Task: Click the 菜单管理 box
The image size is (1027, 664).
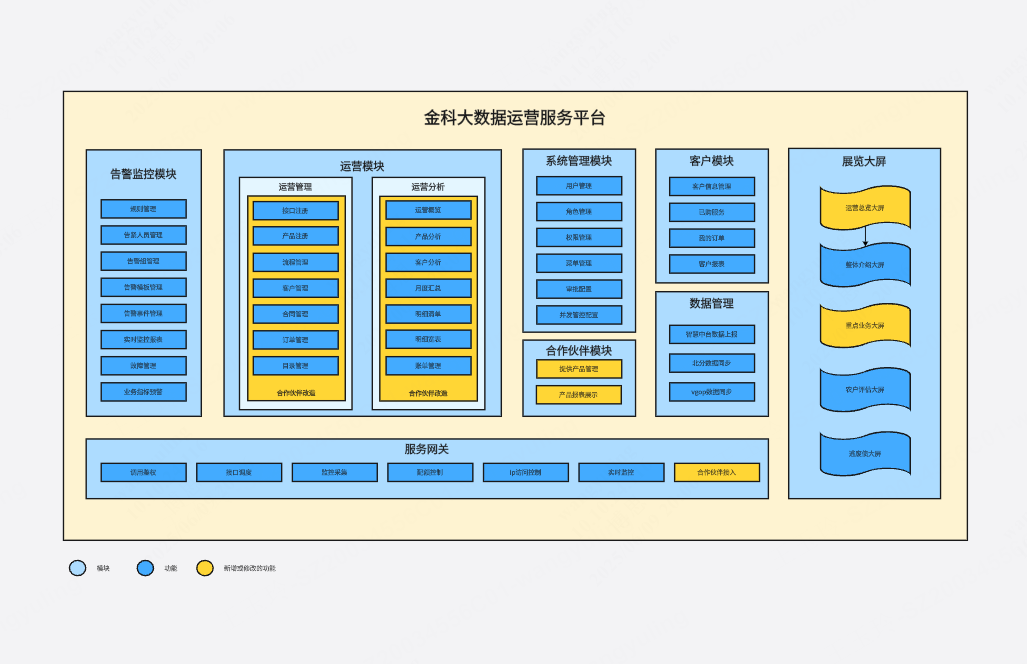Action: 579,263
